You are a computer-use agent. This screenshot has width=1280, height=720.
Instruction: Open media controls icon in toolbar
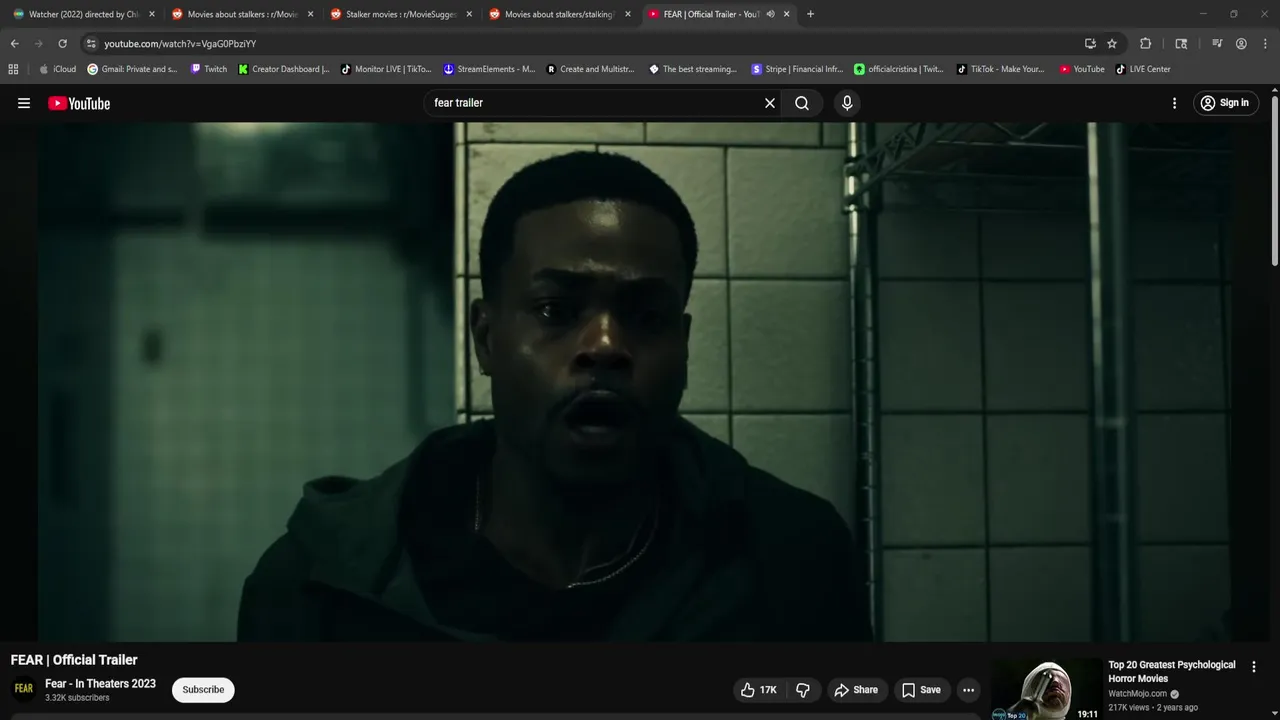(x=1217, y=44)
